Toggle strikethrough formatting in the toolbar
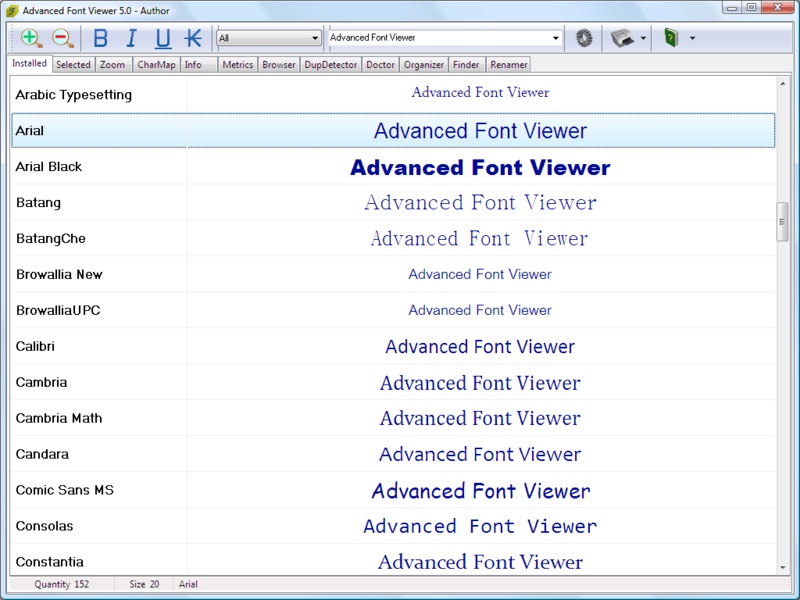This screenshot has width=800, height=600. pos(191,38)
